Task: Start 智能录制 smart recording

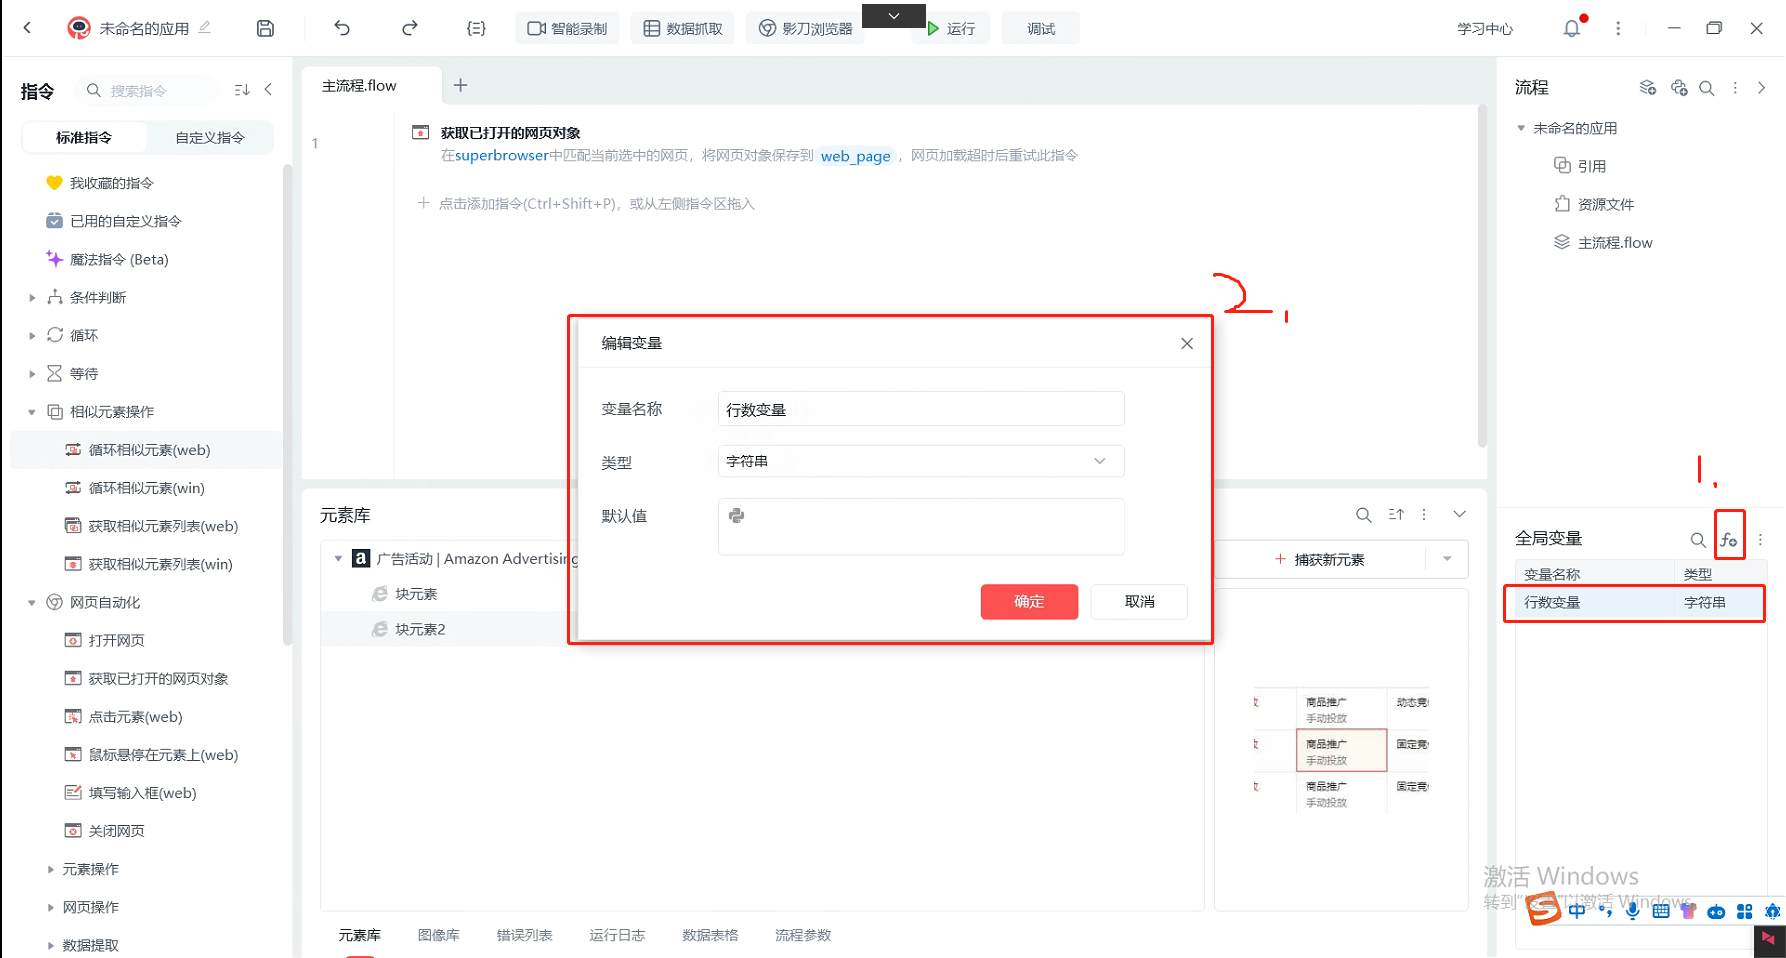Action: pyautogui.click(x=568, y=28)
